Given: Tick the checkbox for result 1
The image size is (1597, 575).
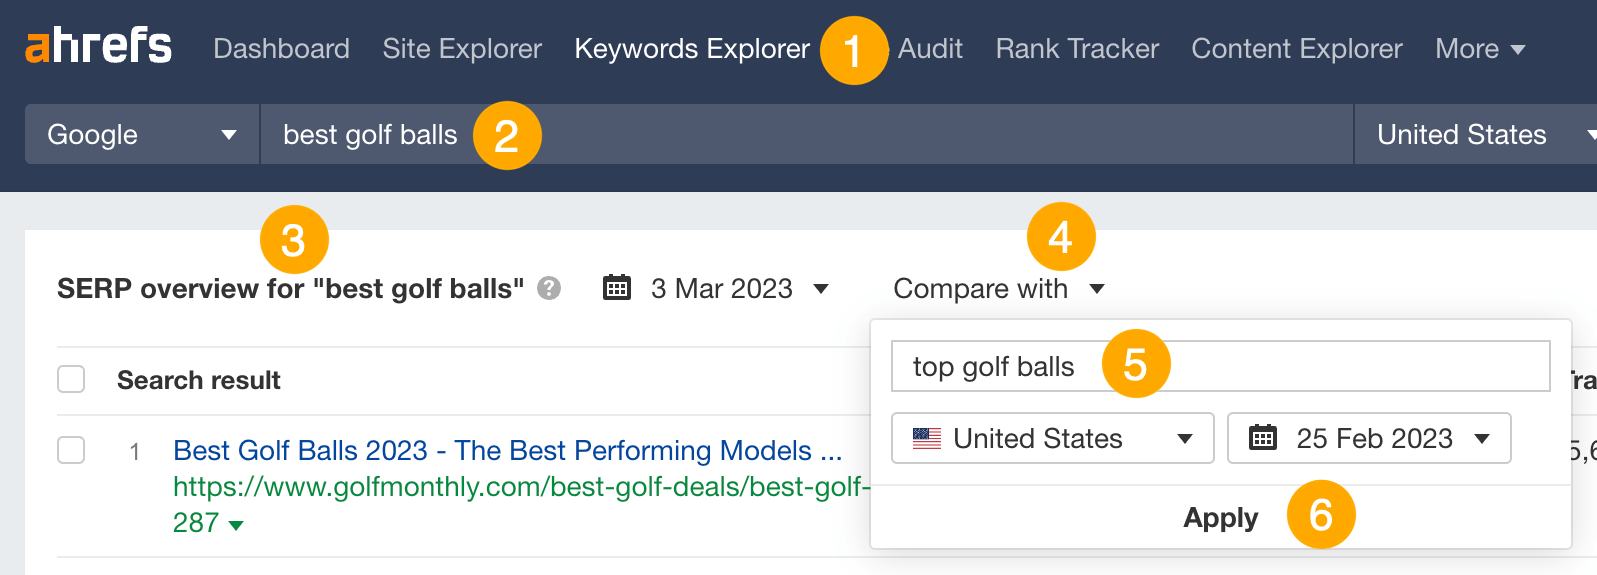Looking at the screenshot, I should click(x=71, y=450).
